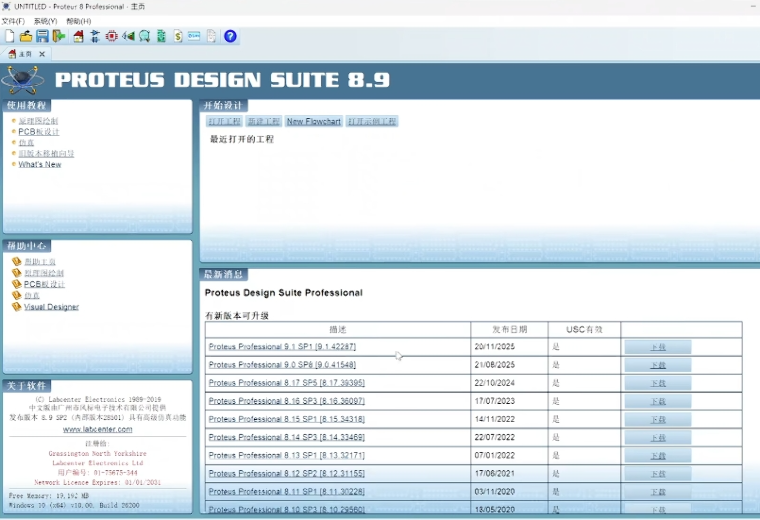Click the Home Page house icon in toolbar
The height and width of the screenshot is (520, 760).
click(x=78, y=37)
